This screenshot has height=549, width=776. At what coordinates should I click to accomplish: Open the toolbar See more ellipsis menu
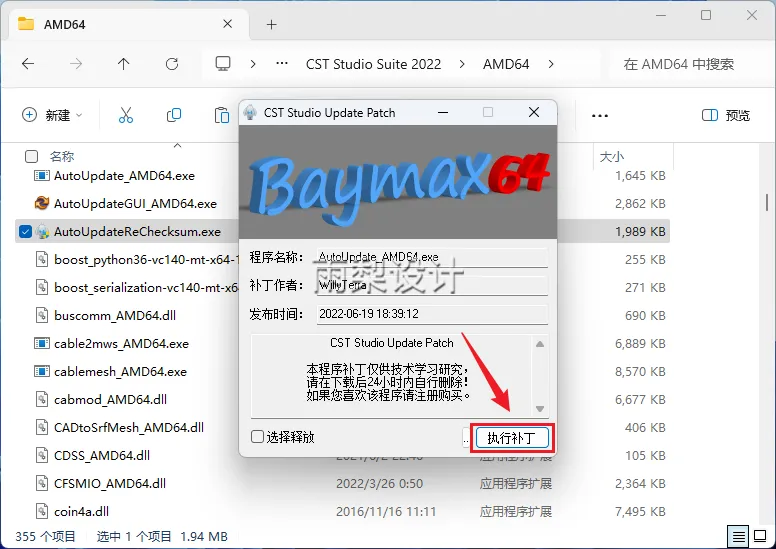(600, 116)
